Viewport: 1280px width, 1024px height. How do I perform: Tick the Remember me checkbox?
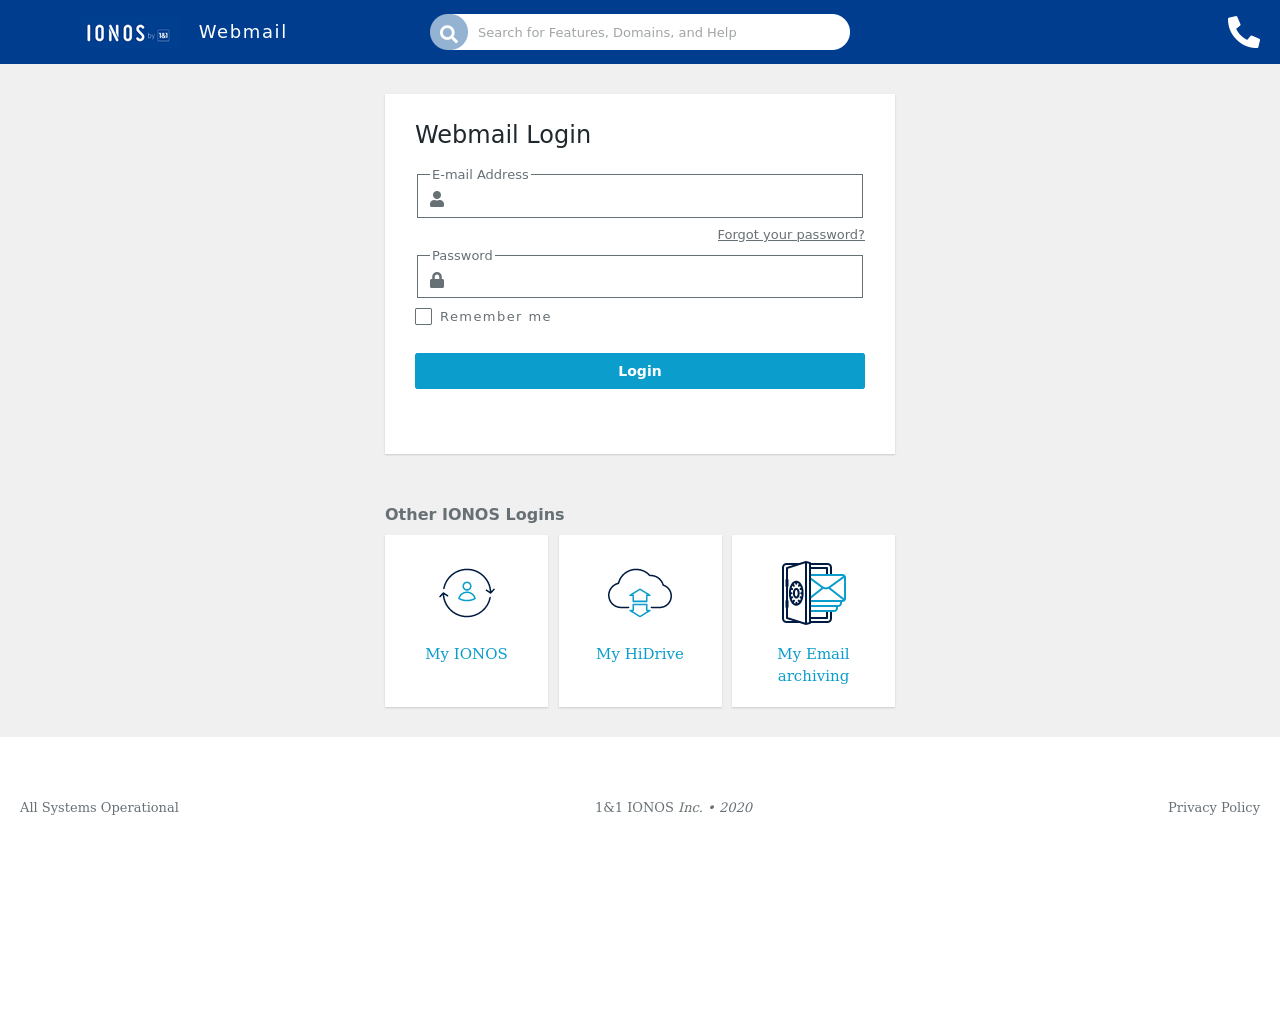tap(424, 316)
